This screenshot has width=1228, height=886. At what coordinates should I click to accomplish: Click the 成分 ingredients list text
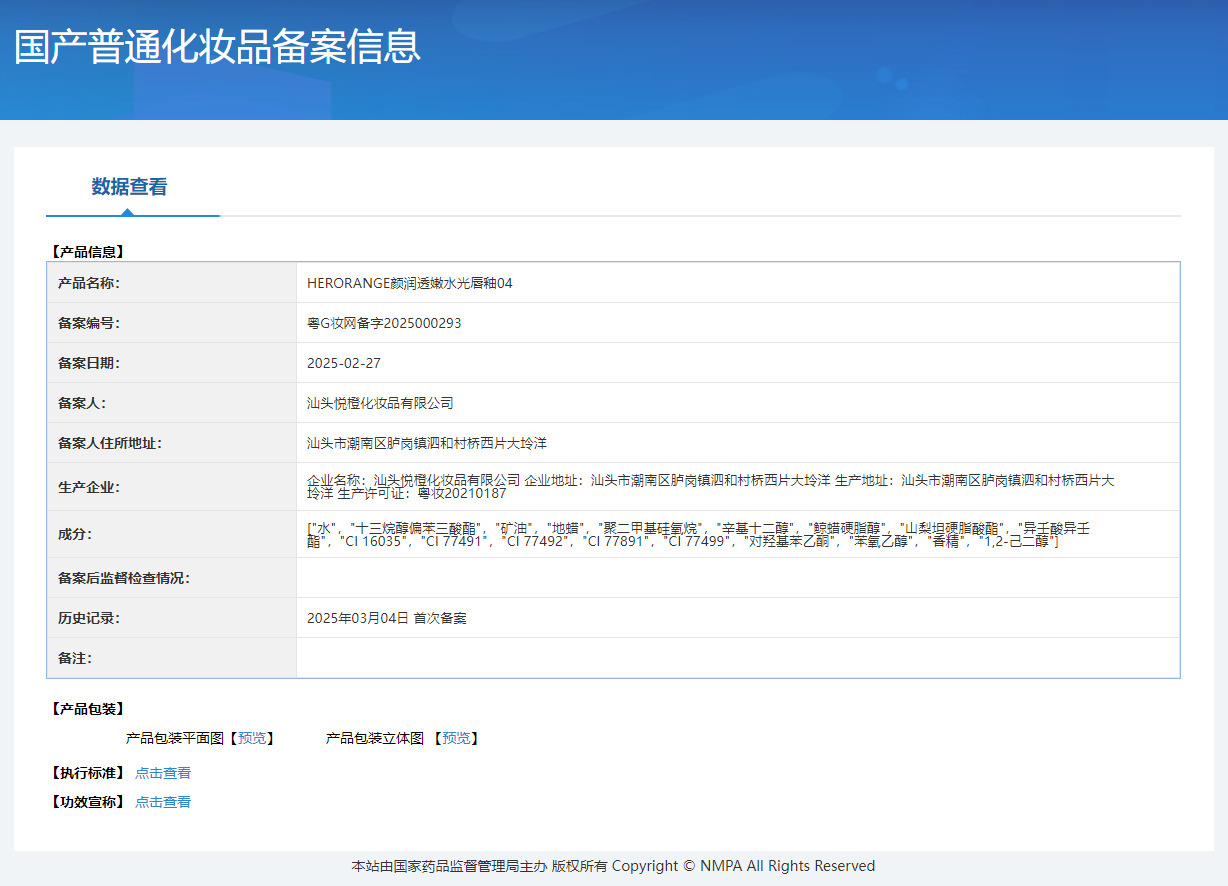point(697,534)
